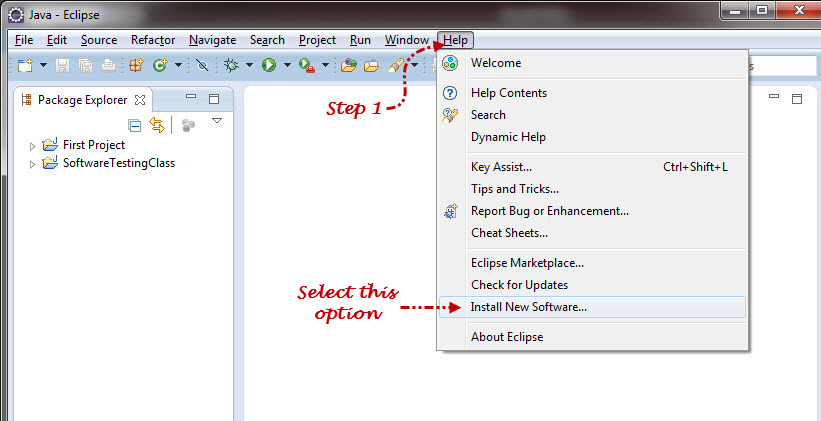821x421 pixels.
Task: Choose Check for Updates entry
Action: (x=592, y=285)
